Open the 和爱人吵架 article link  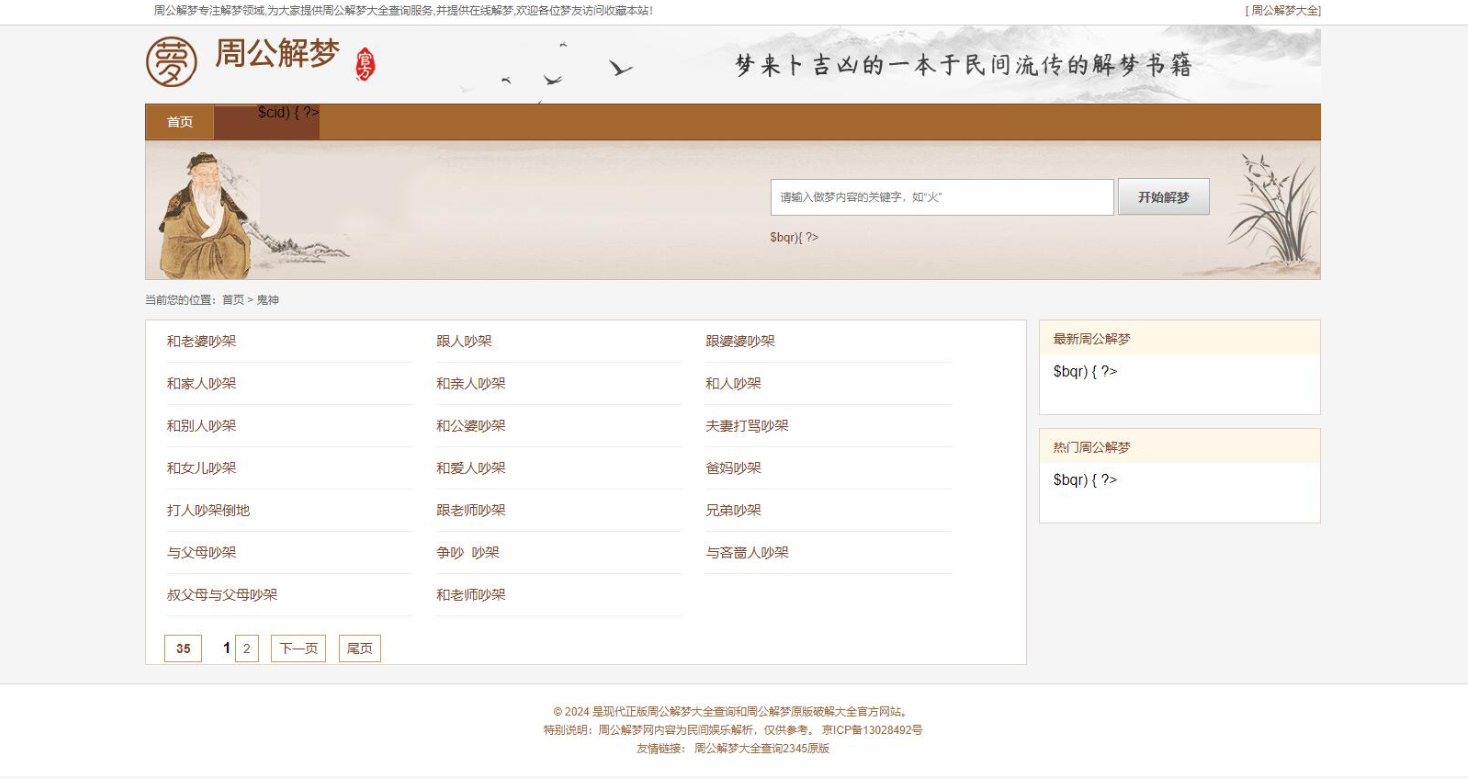(x=471, y=468)
